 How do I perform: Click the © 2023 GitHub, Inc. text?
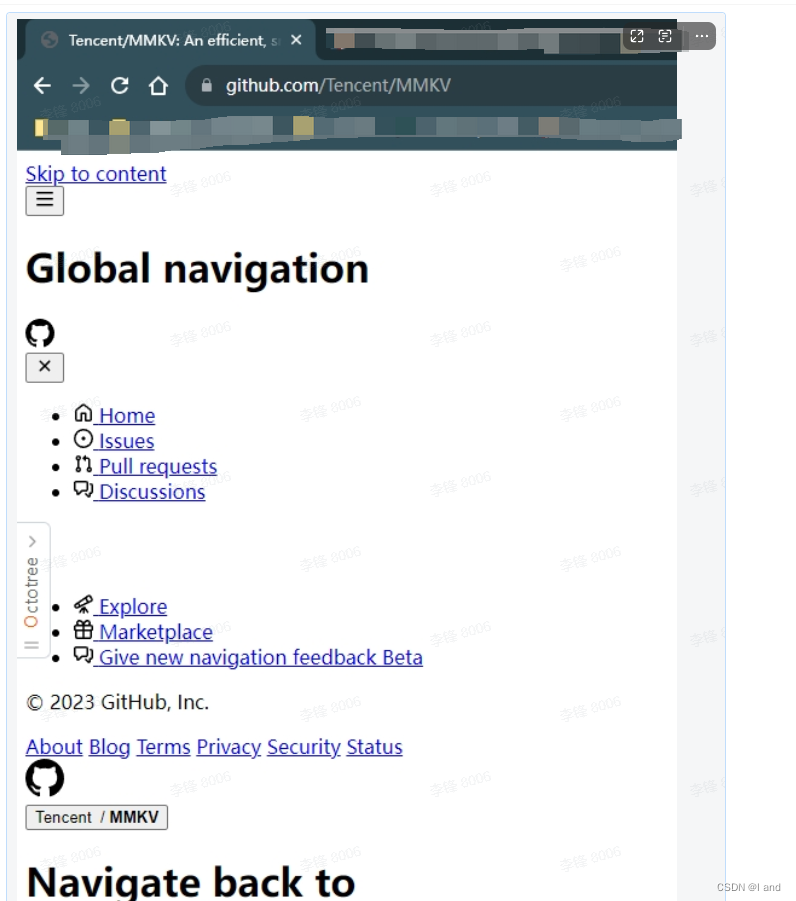click(x=118, y=702)
